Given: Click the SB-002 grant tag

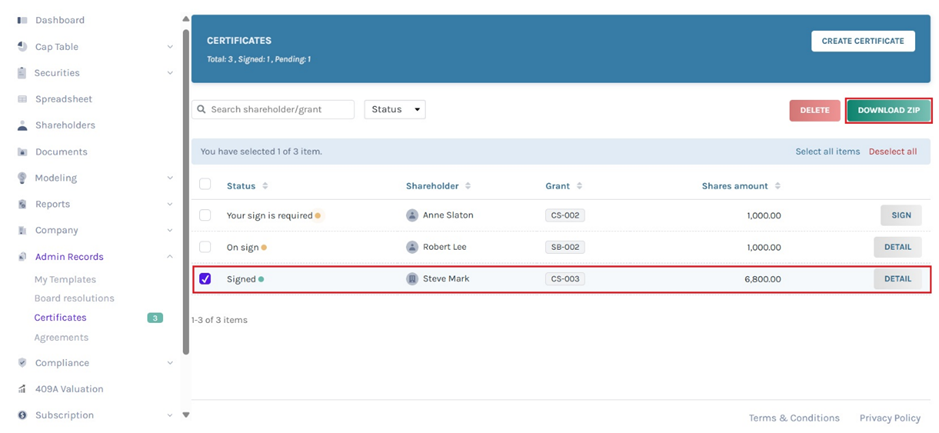Looking at the screenshot, I should (565, 247).
